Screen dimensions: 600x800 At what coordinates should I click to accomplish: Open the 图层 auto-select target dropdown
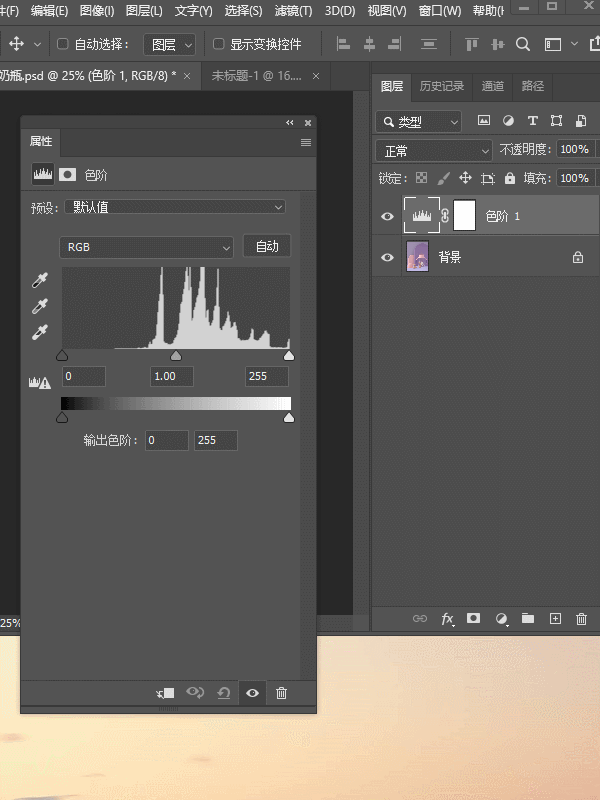click(169, 45)
